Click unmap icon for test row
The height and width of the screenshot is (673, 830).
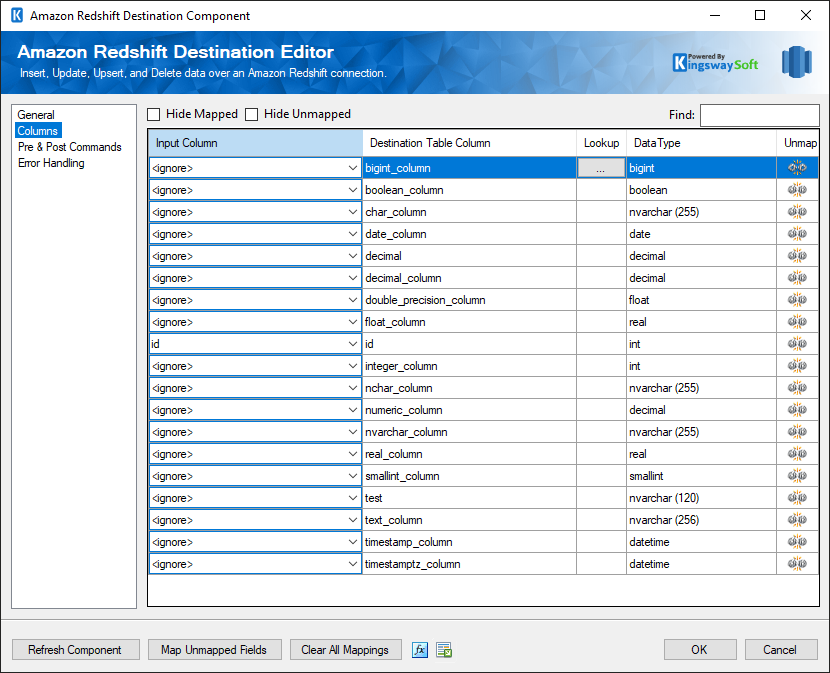pos(797,497)
